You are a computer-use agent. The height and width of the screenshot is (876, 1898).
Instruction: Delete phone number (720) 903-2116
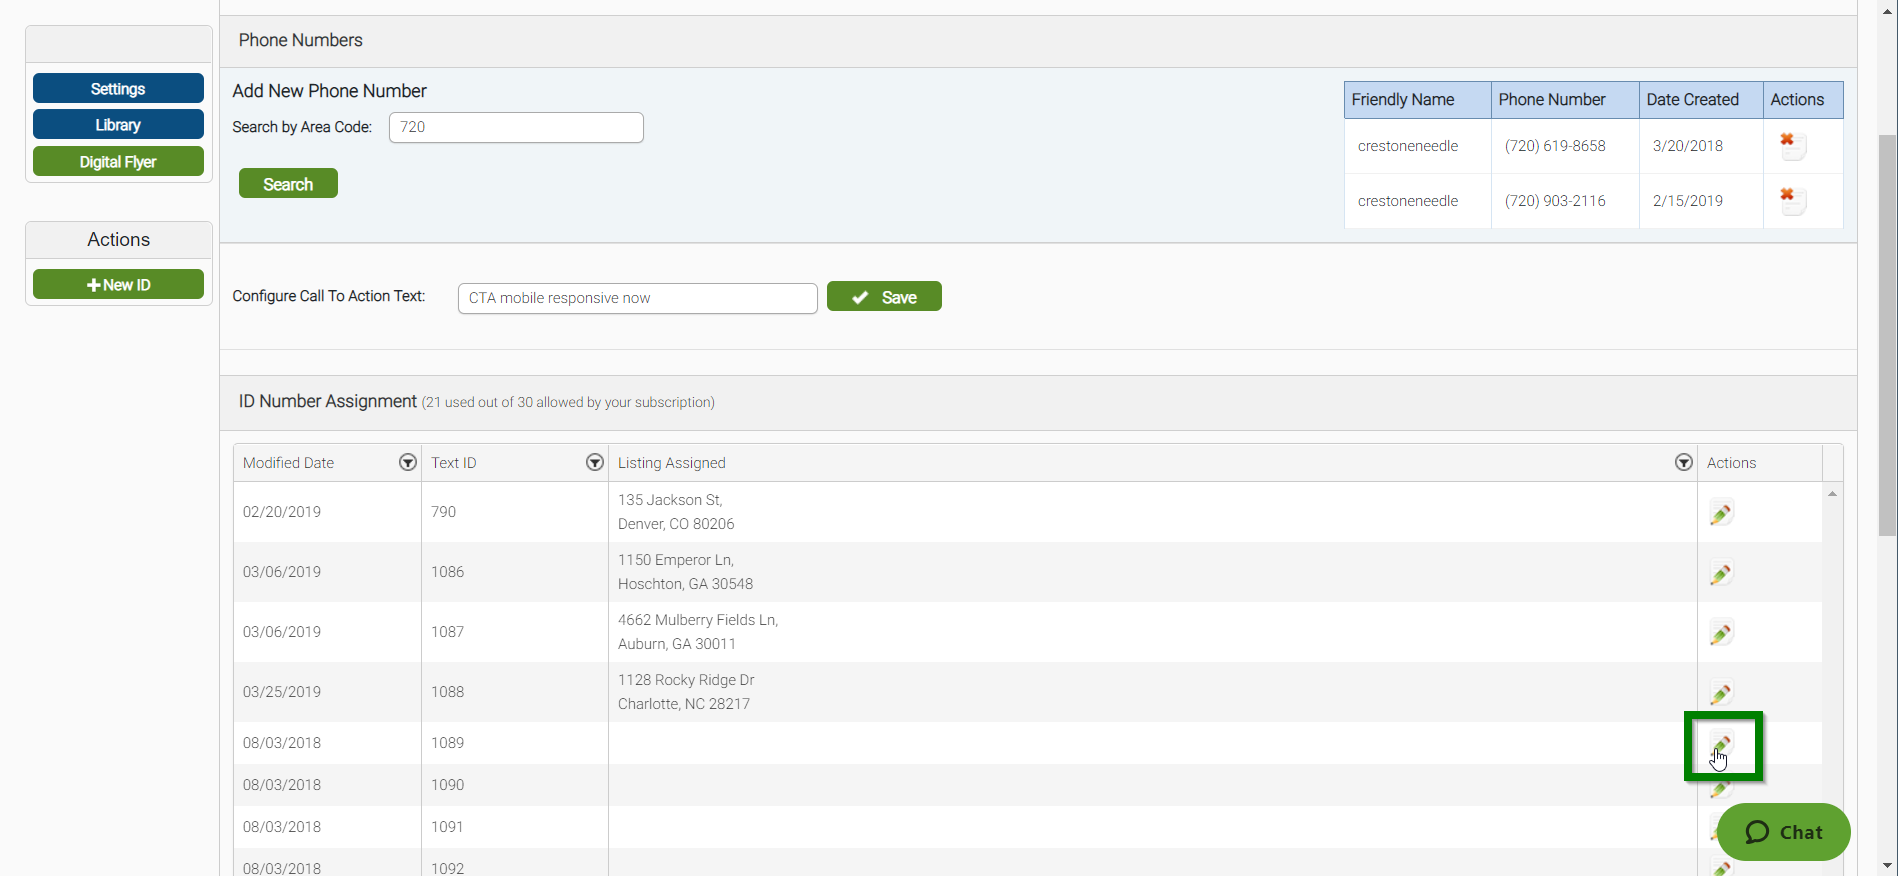click(1792, 201)
